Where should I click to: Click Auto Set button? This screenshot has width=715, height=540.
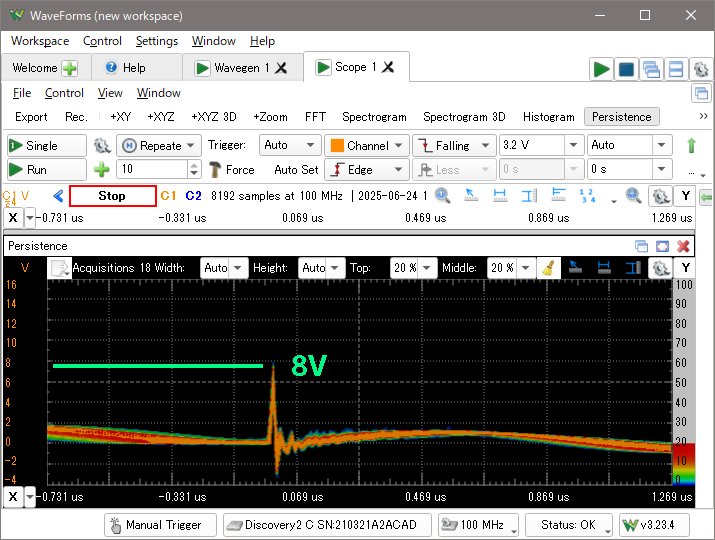296,170
